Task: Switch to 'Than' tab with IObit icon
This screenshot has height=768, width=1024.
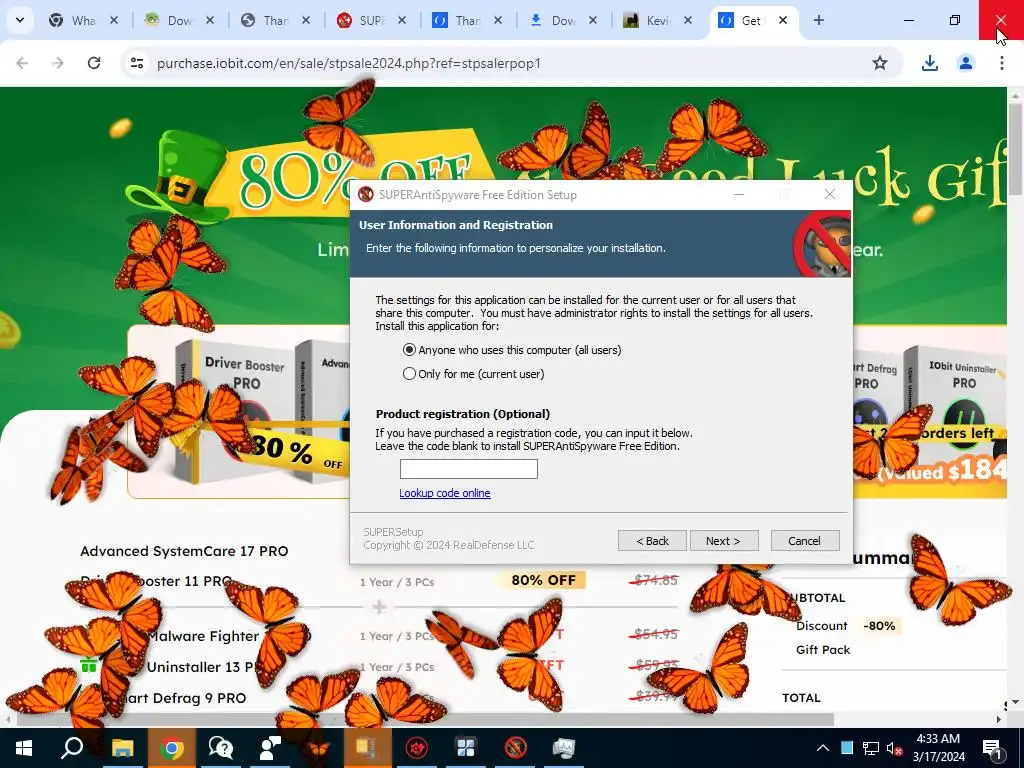Action: 456,20
